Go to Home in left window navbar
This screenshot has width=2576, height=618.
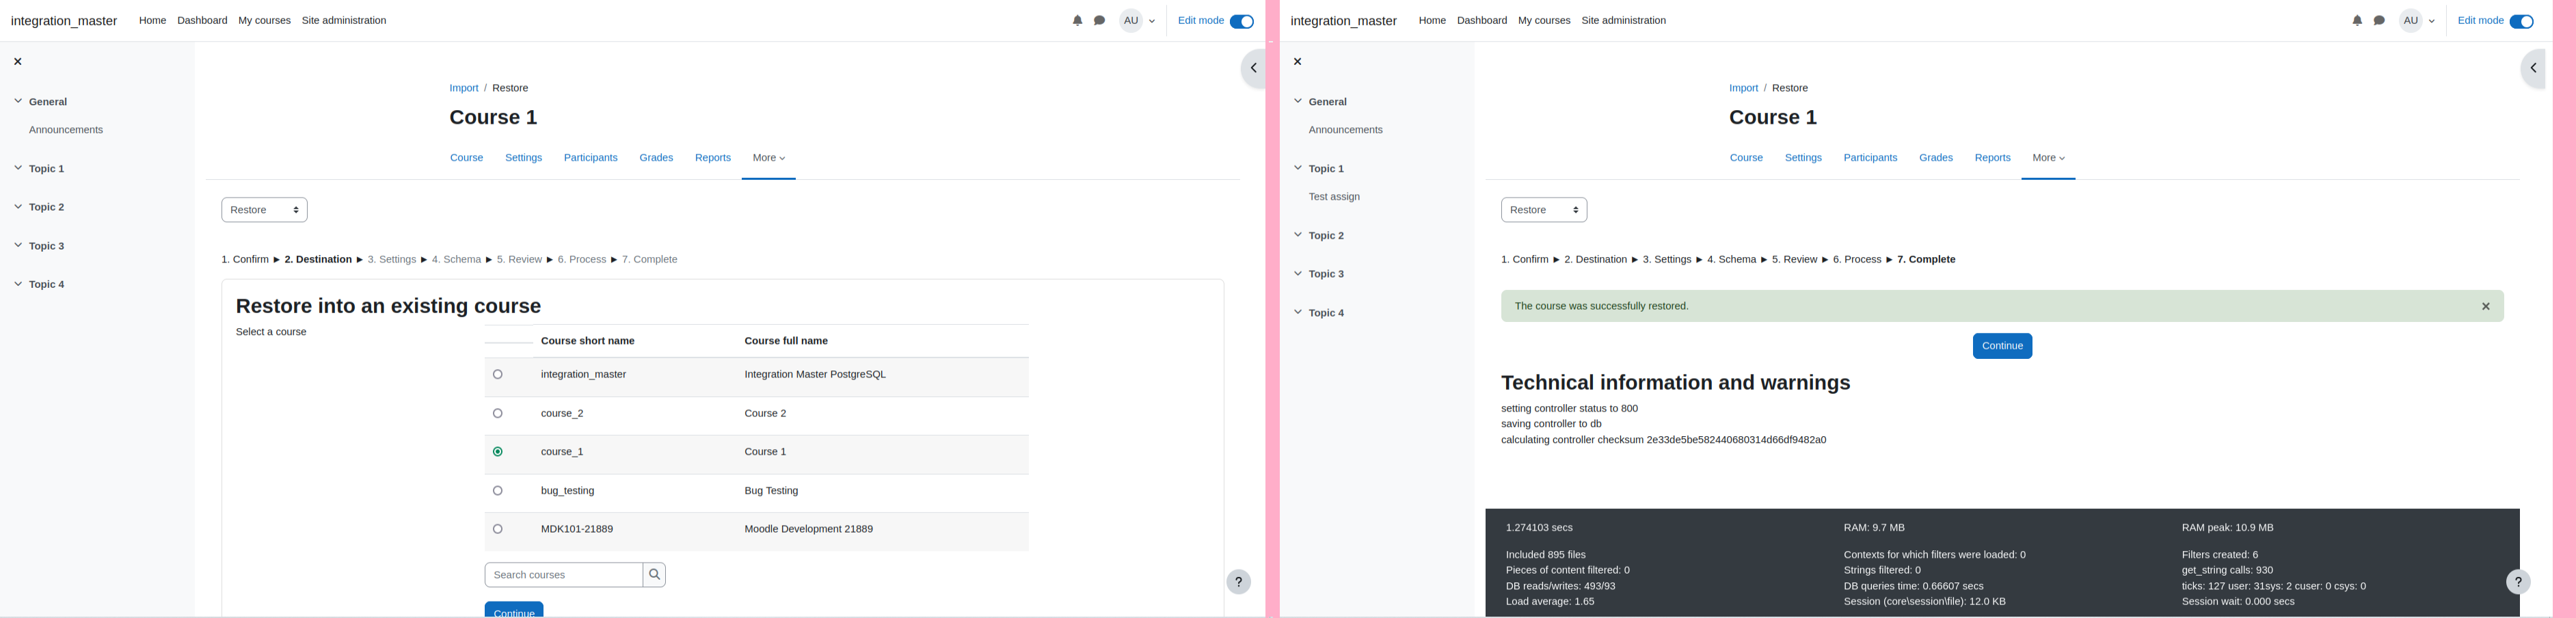tap(152, 21)
